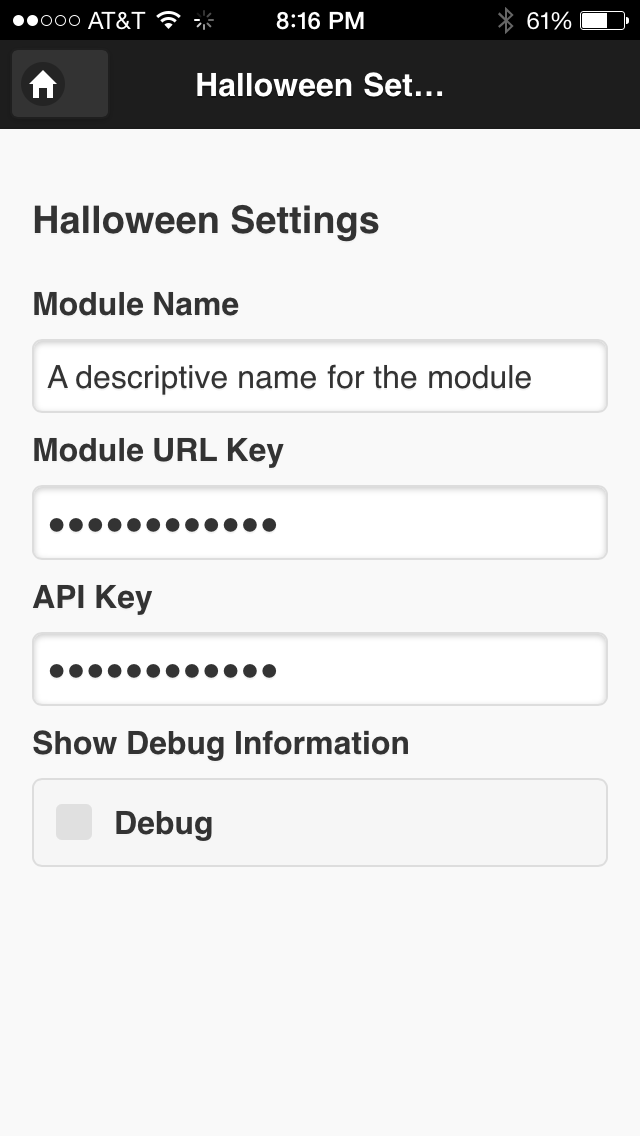Viewport: 640px width, 1136px height.
Task: Tap the 61% battery percentage text
Action: [548, 20]
